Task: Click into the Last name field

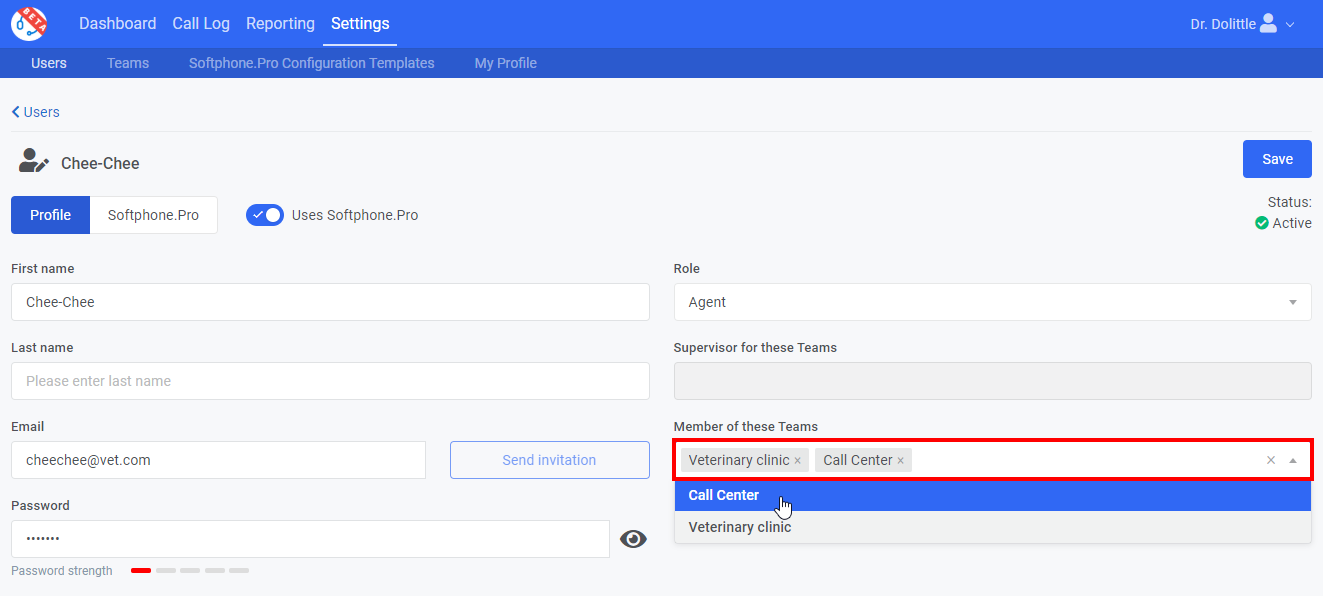Action: [330, 381]
